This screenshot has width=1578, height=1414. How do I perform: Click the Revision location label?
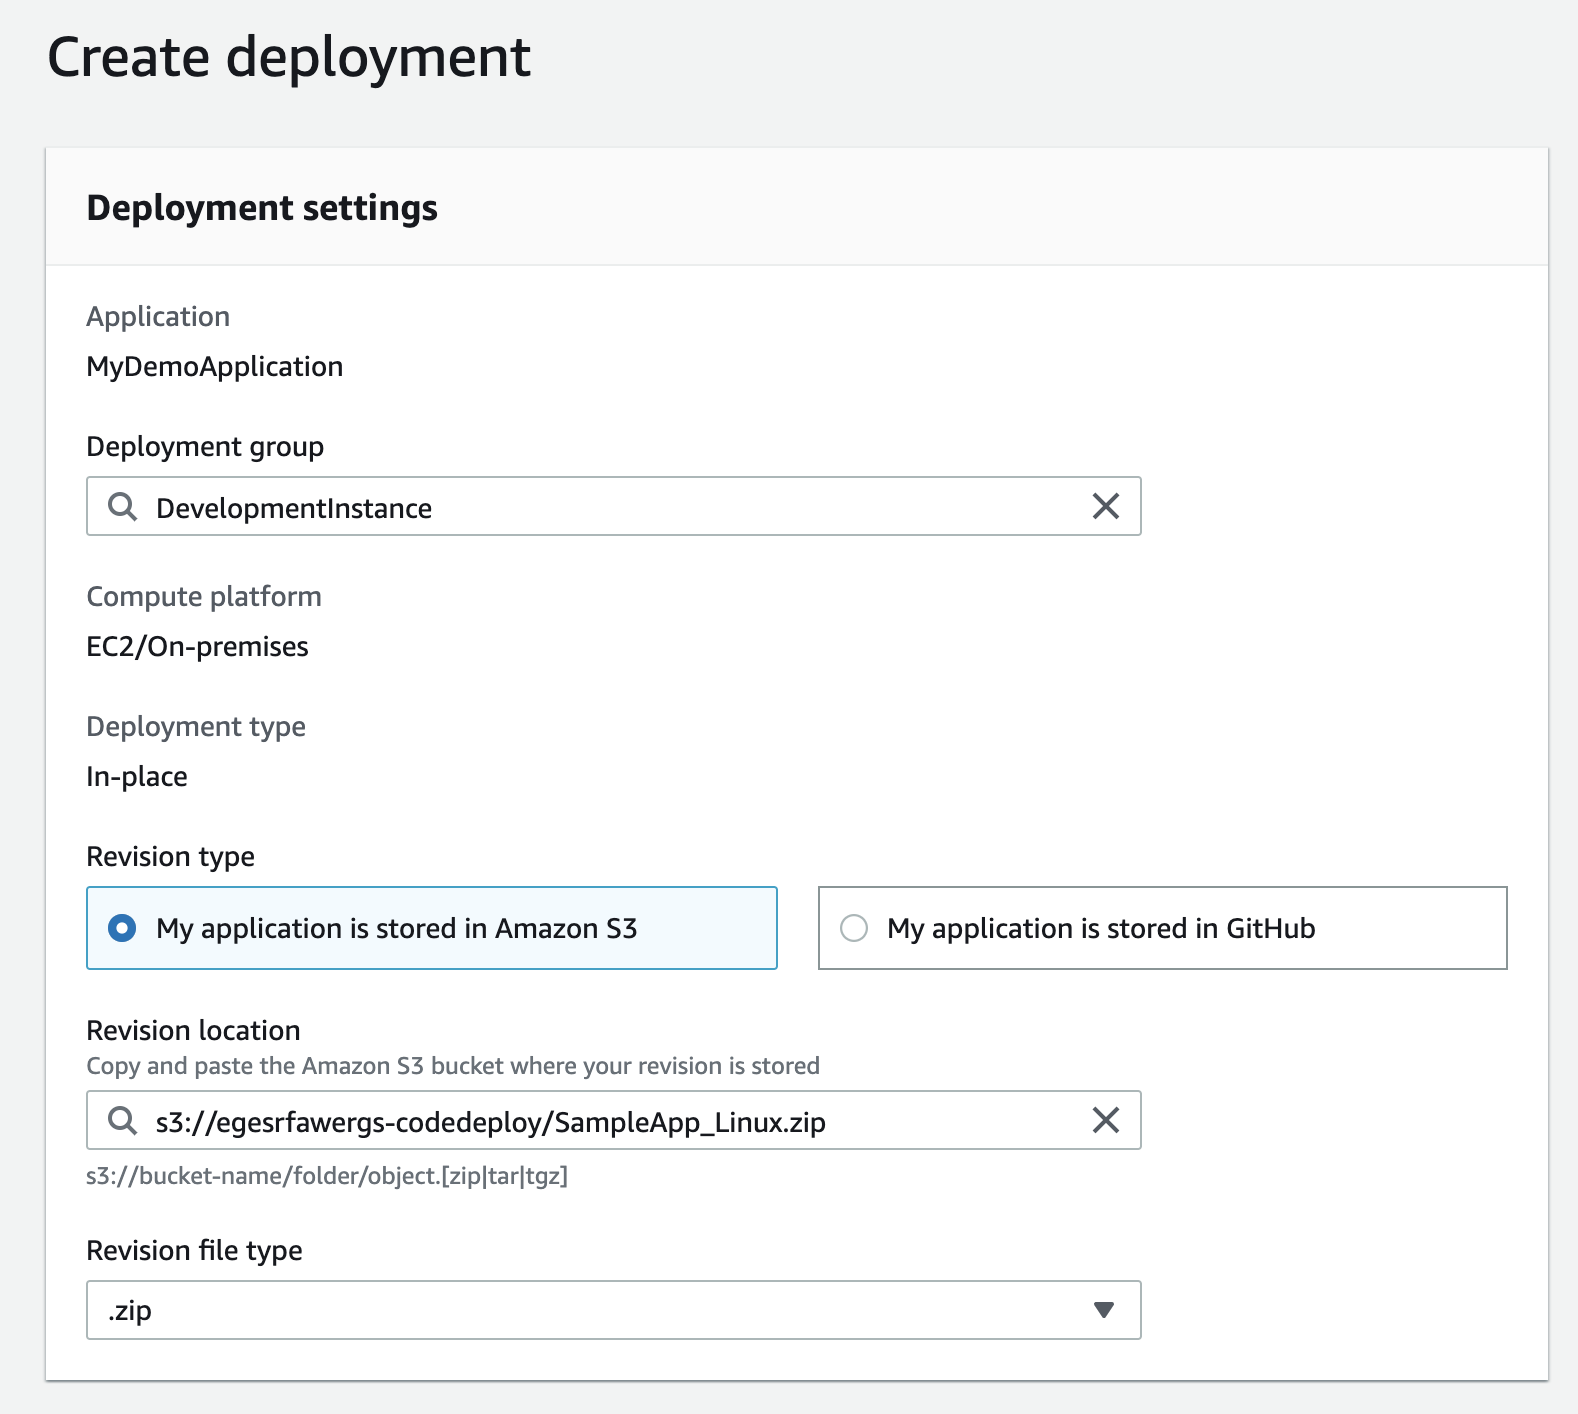[x=194, y=1030]
